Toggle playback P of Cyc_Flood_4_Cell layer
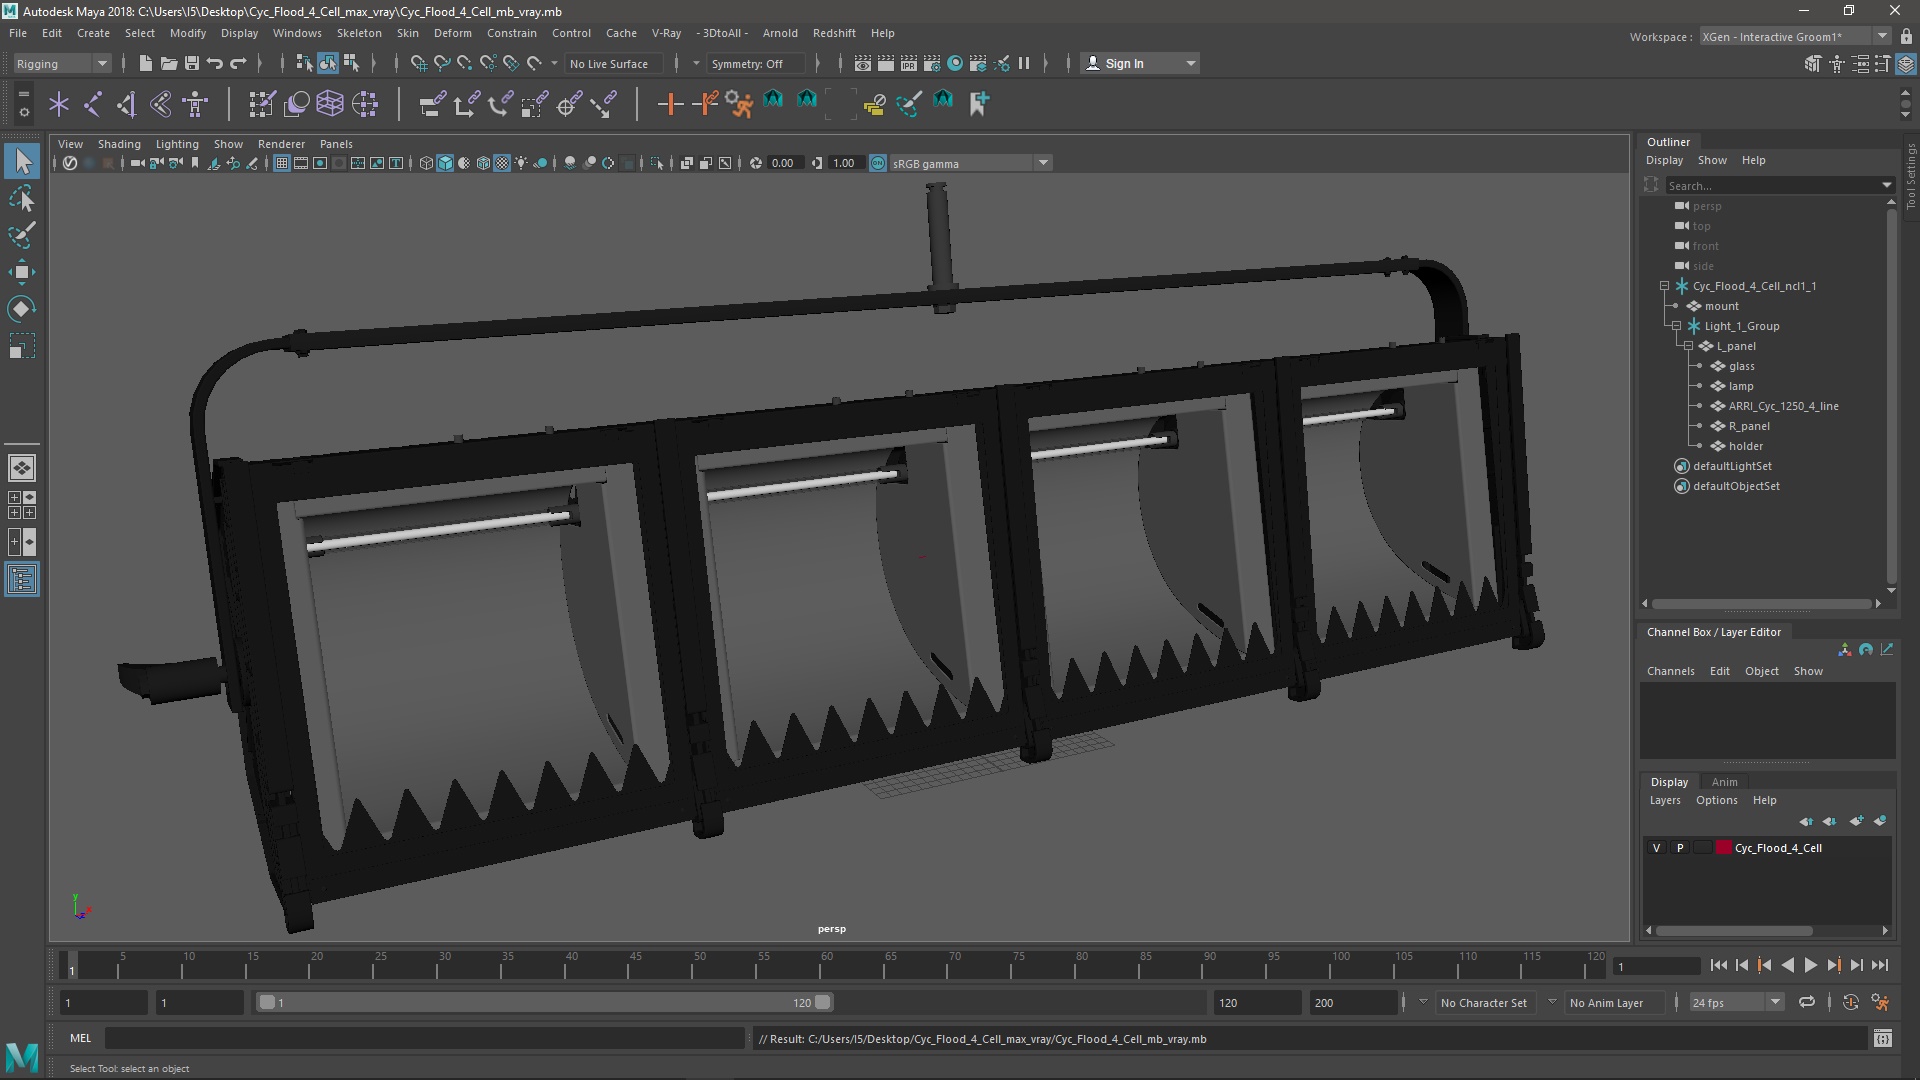1920x1080 pixels. point(1680,848)
